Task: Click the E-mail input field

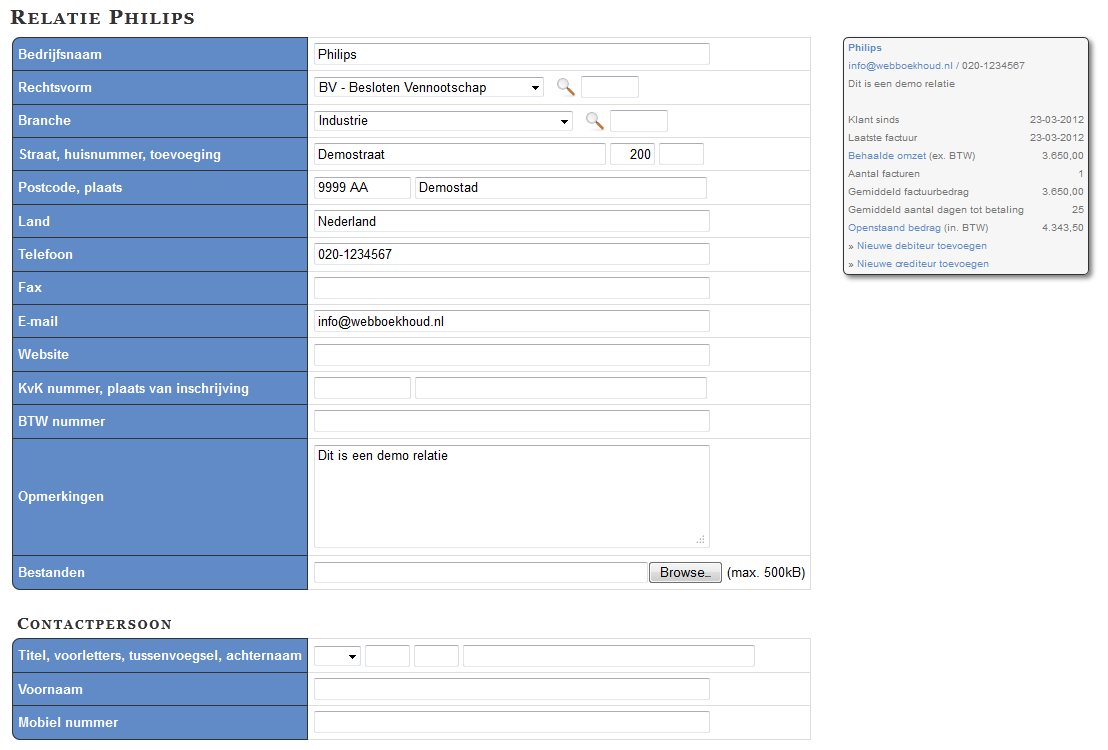Action: coord(512,322)
